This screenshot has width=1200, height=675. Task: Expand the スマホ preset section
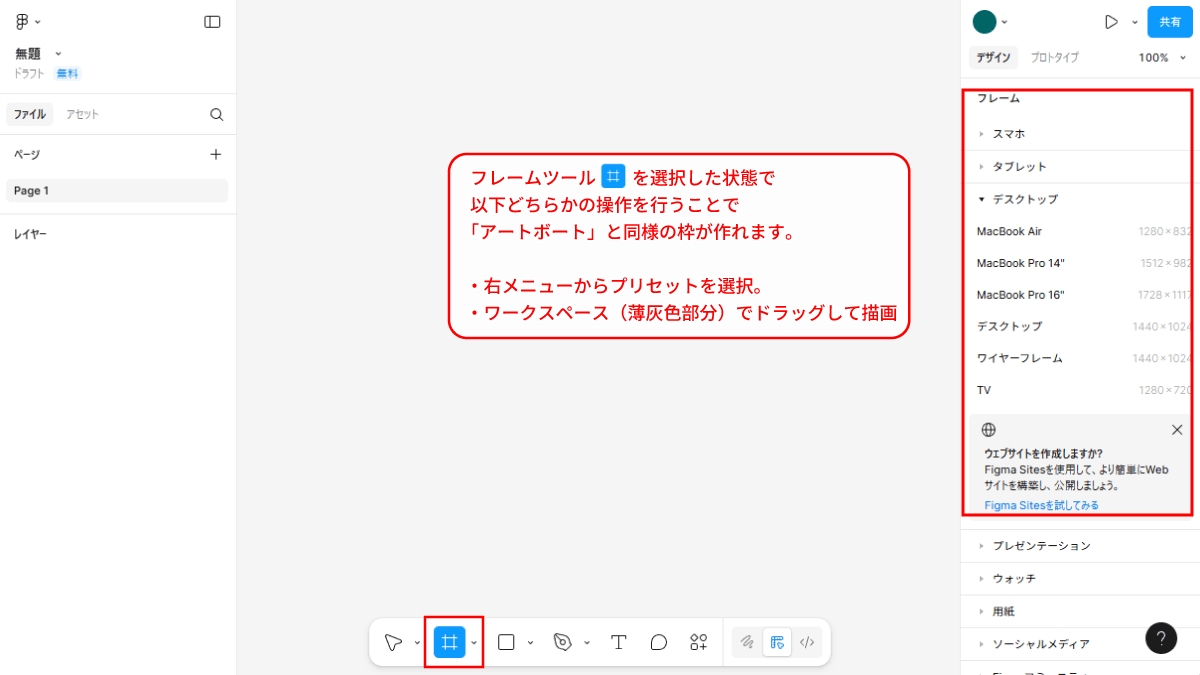coord(1008,134)
